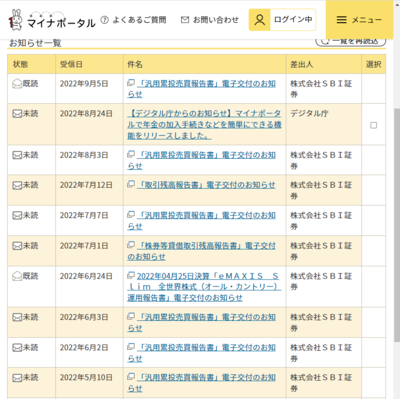Click external-link icon in 2022年6月3日 subject
Viewport: 400px width, 399px height.
tap(131, 316)
